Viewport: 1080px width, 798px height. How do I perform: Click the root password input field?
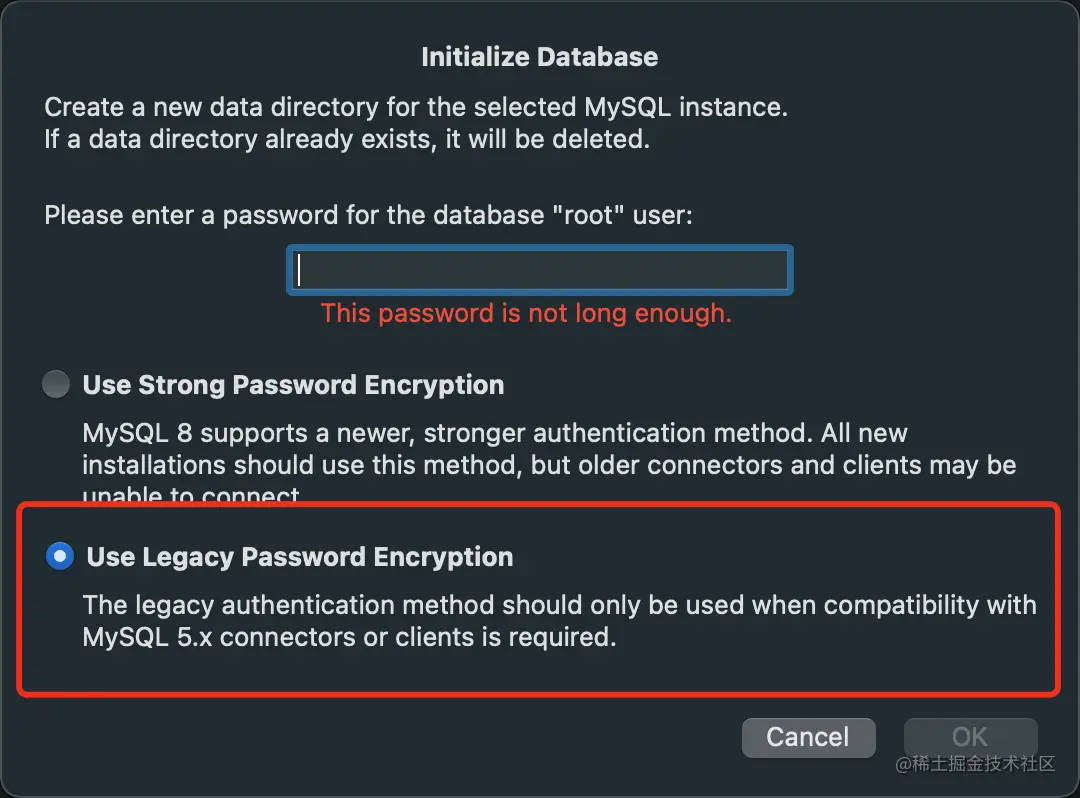pos(540,270)
